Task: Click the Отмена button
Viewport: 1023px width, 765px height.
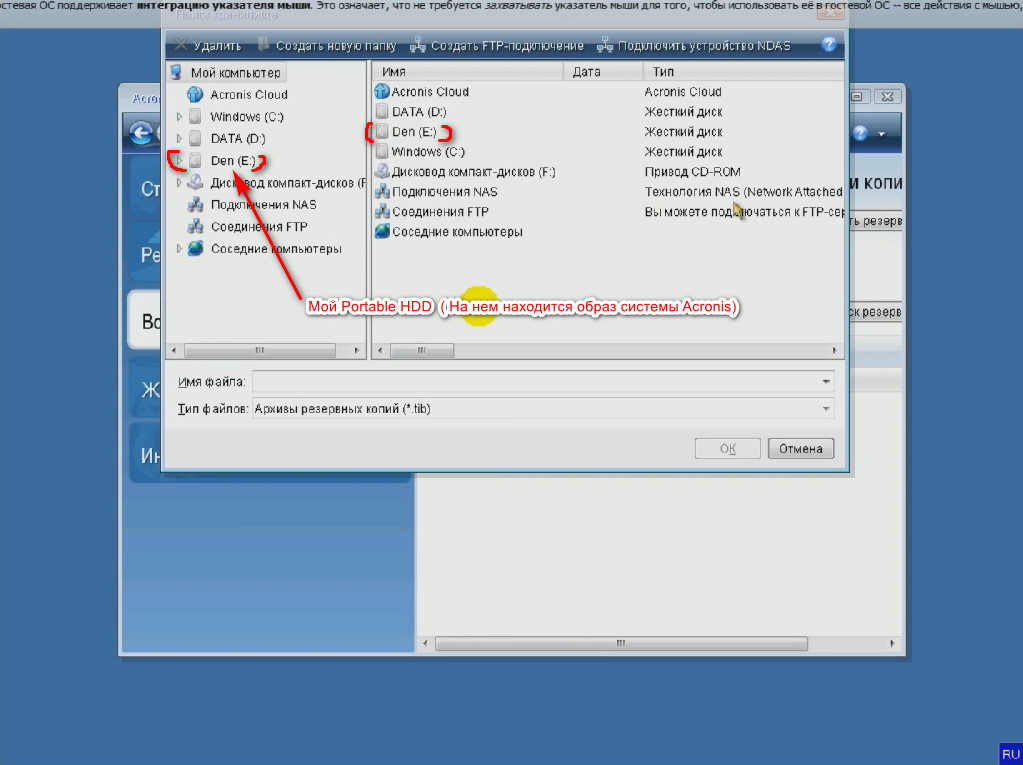Action: click(x=800, y=449)
